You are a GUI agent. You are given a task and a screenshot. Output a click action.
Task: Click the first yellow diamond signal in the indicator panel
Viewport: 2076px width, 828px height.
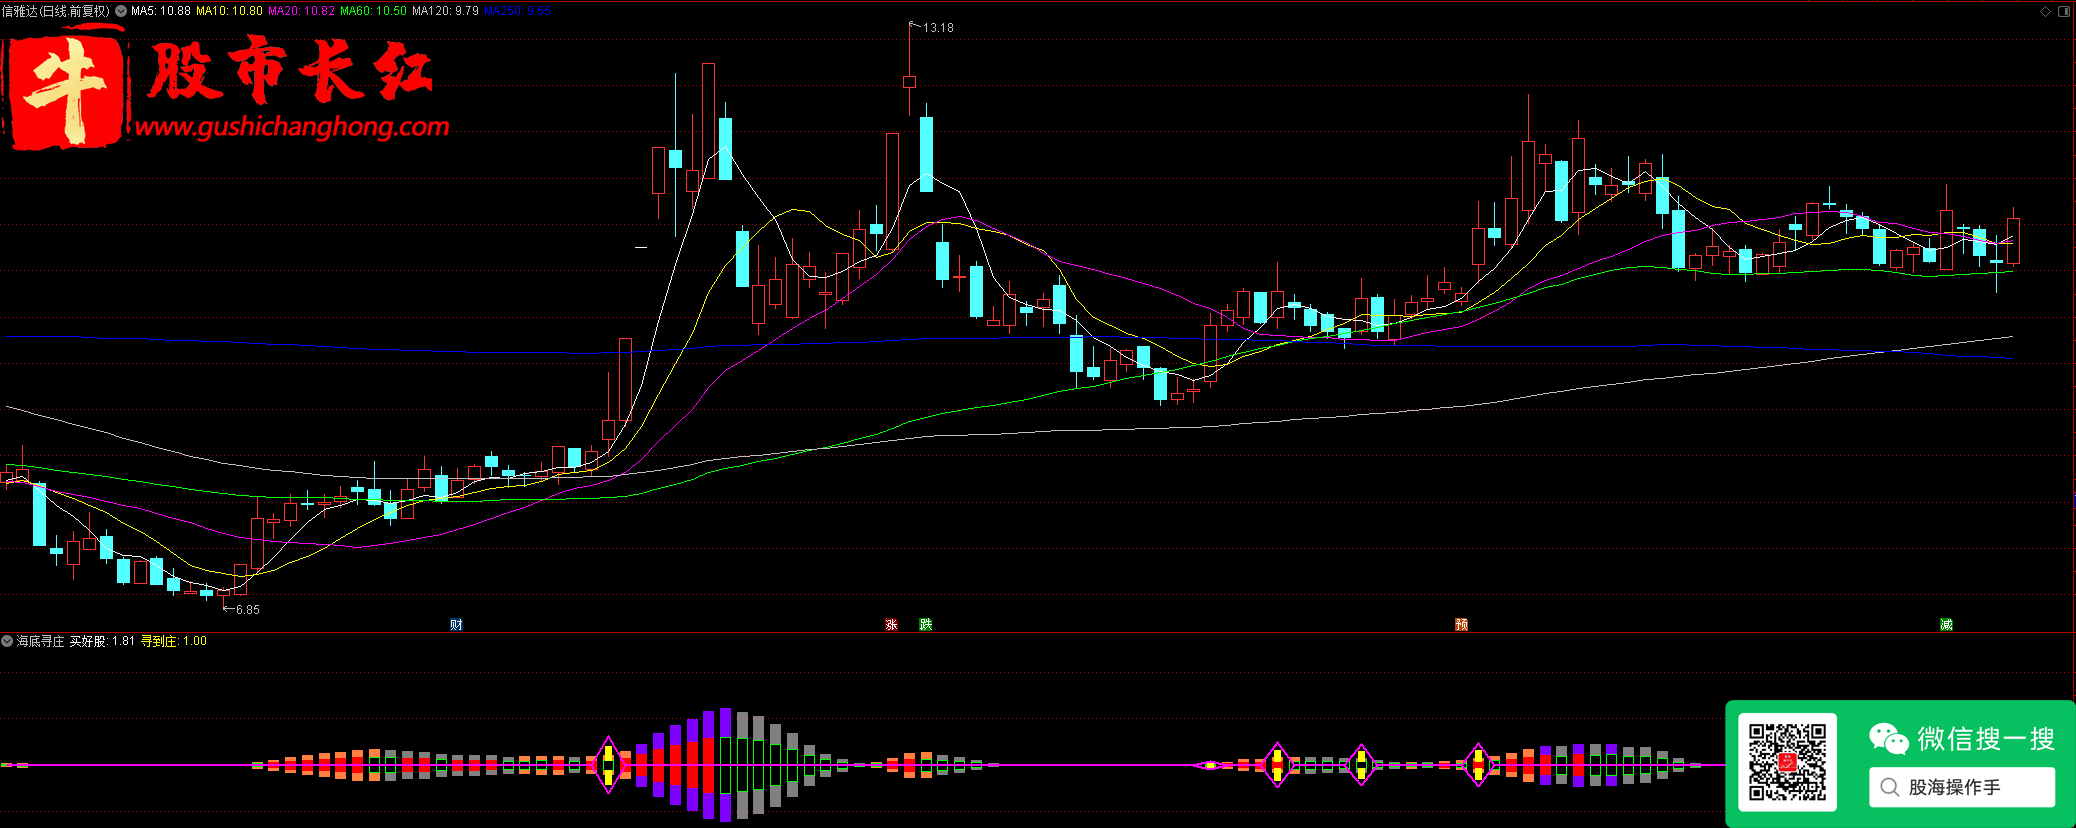point(608,765)
